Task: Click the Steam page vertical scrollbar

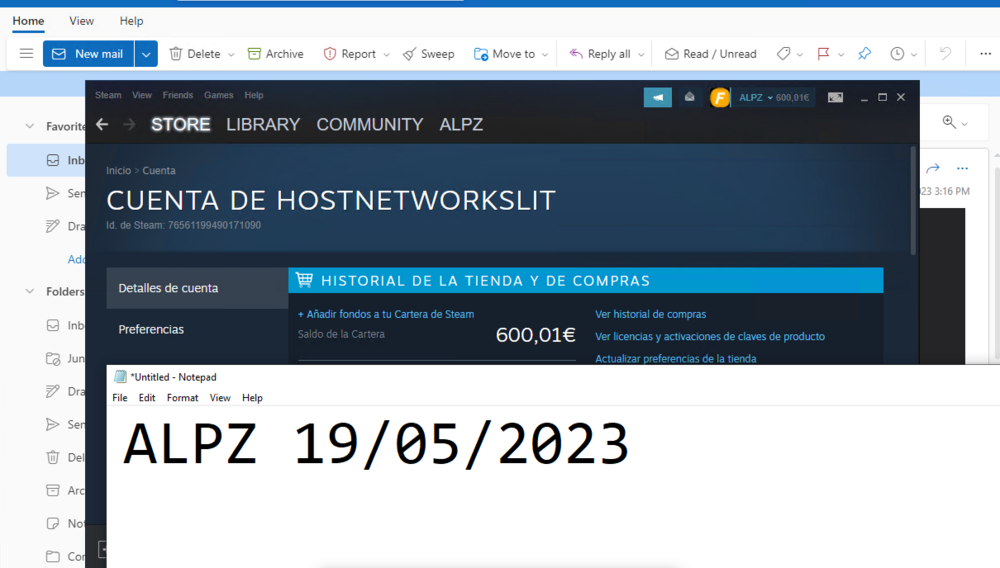Action: [913, 201]
